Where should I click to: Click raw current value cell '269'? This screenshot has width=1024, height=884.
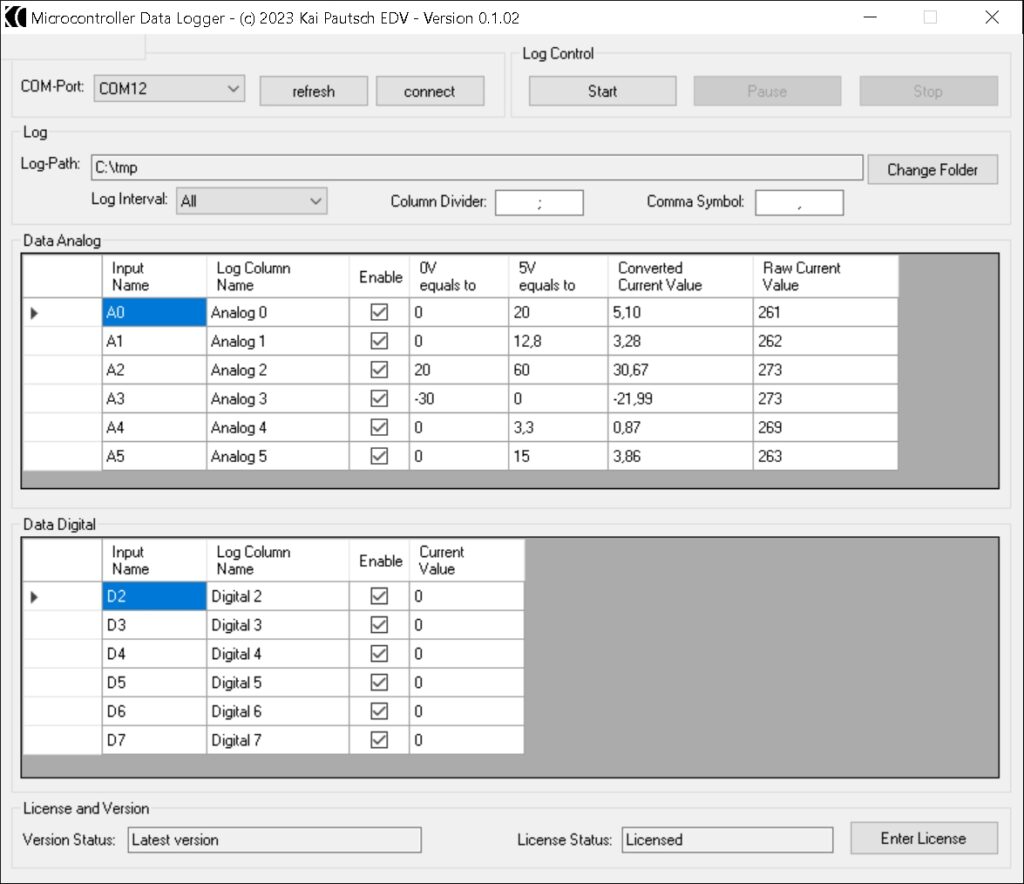coord(825,427)
